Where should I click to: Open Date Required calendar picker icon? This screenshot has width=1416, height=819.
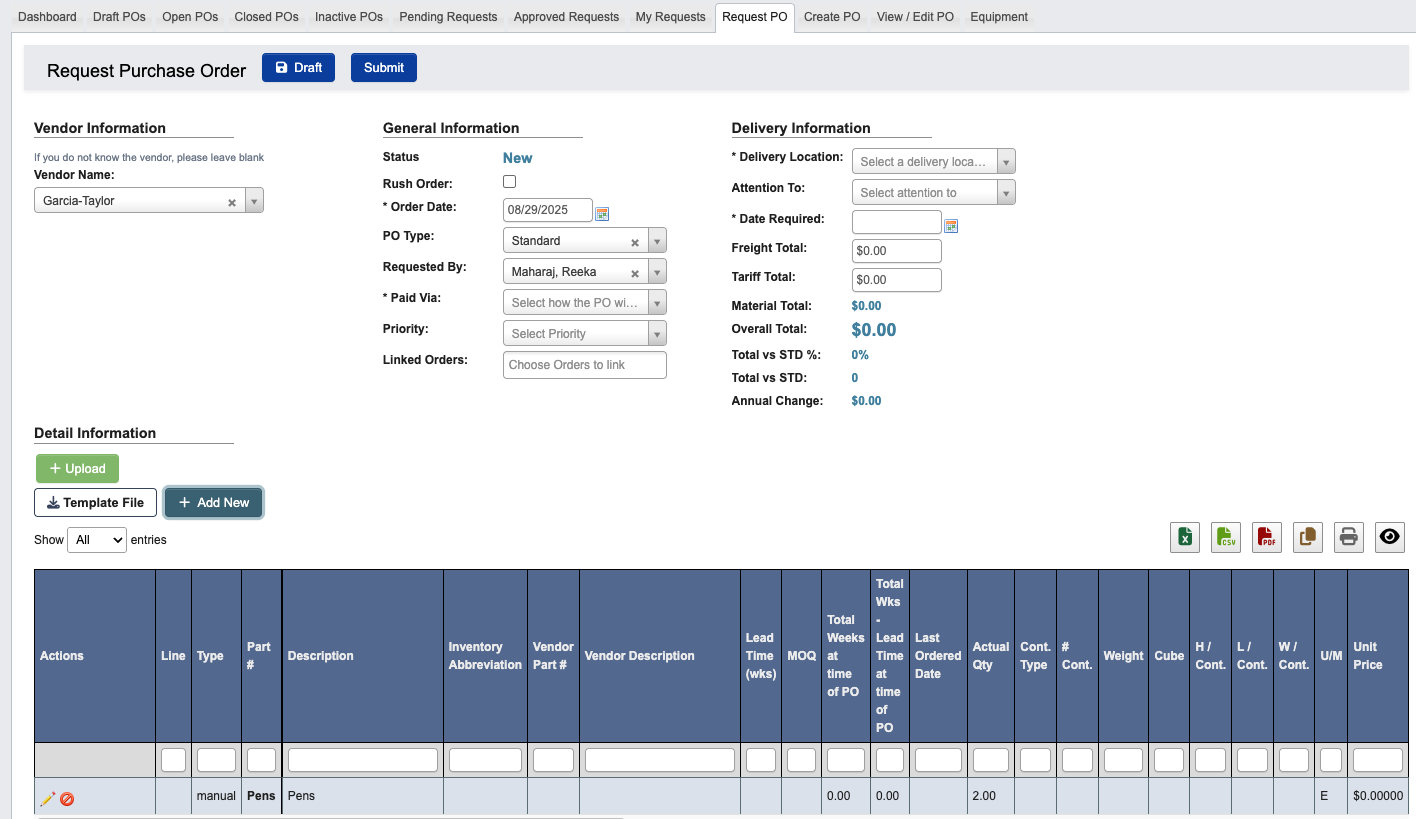[951, 225]
